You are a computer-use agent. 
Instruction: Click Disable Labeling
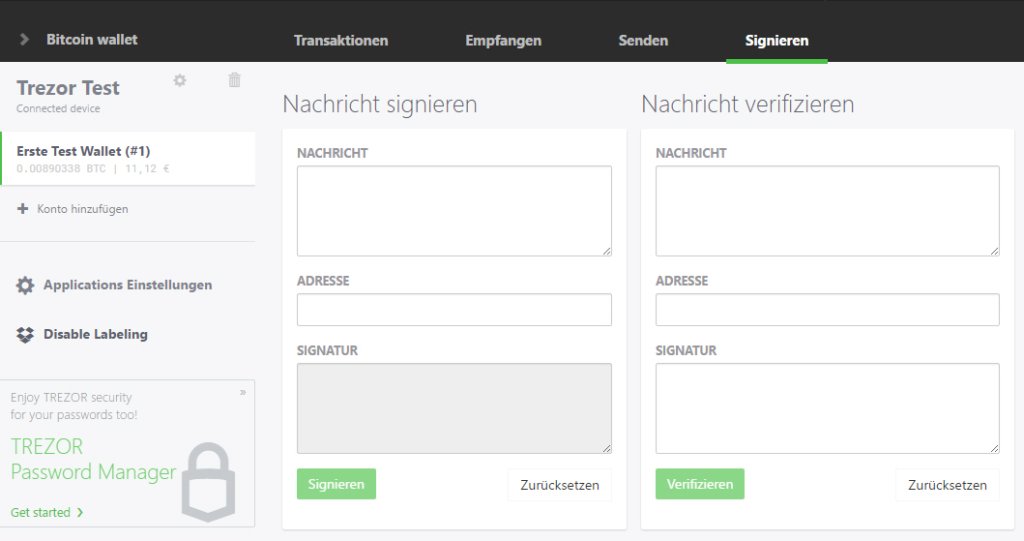(x=95, y=334)
